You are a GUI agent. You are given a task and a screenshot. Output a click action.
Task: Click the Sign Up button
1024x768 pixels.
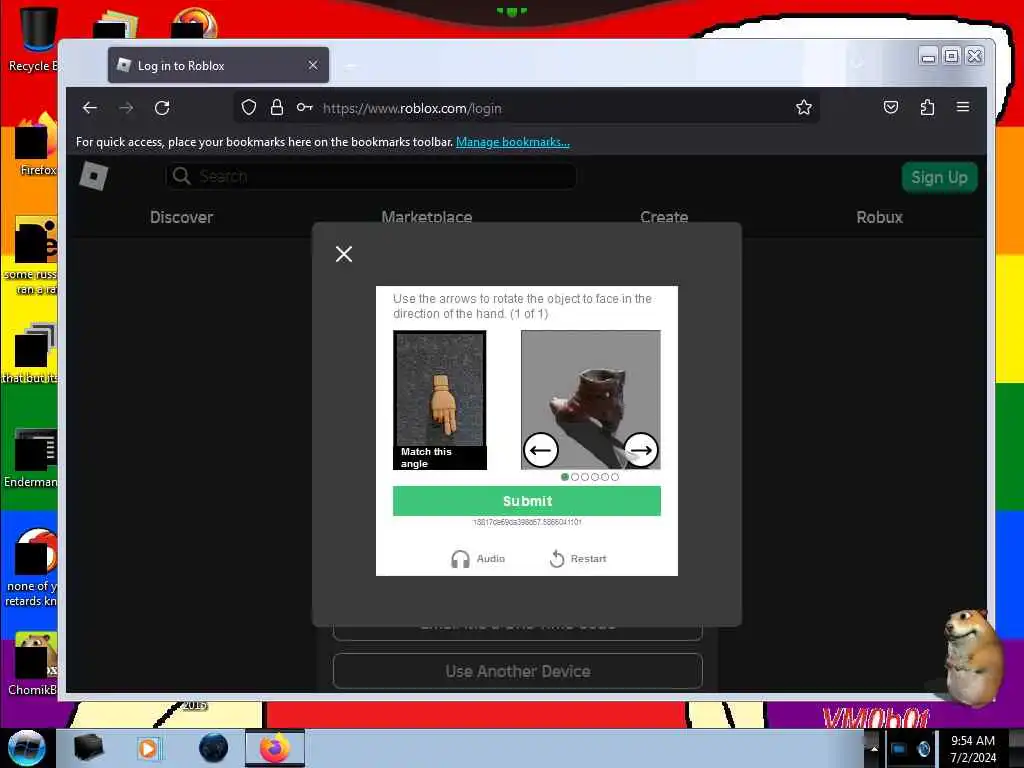[x=939, y=178]
